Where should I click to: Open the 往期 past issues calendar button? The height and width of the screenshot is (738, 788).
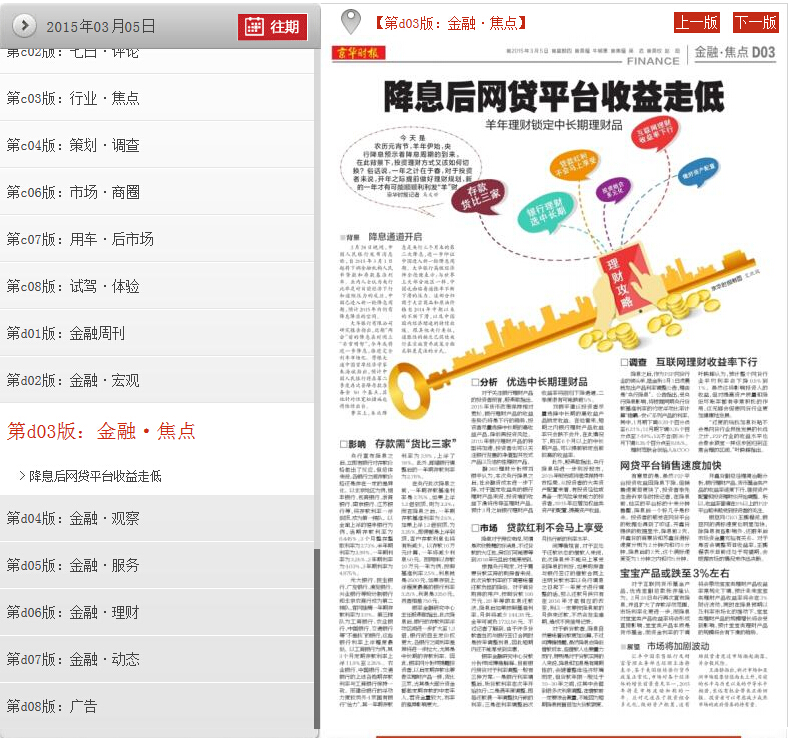272,27
